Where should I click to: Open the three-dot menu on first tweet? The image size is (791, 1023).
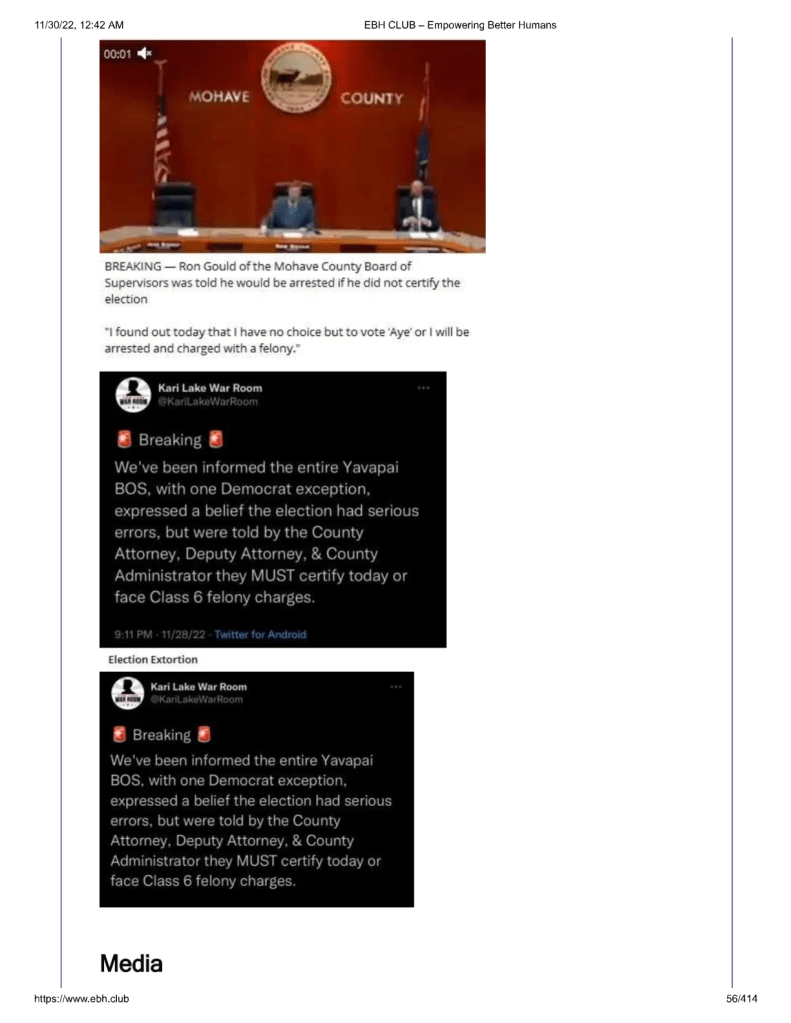tap(424, 388)
